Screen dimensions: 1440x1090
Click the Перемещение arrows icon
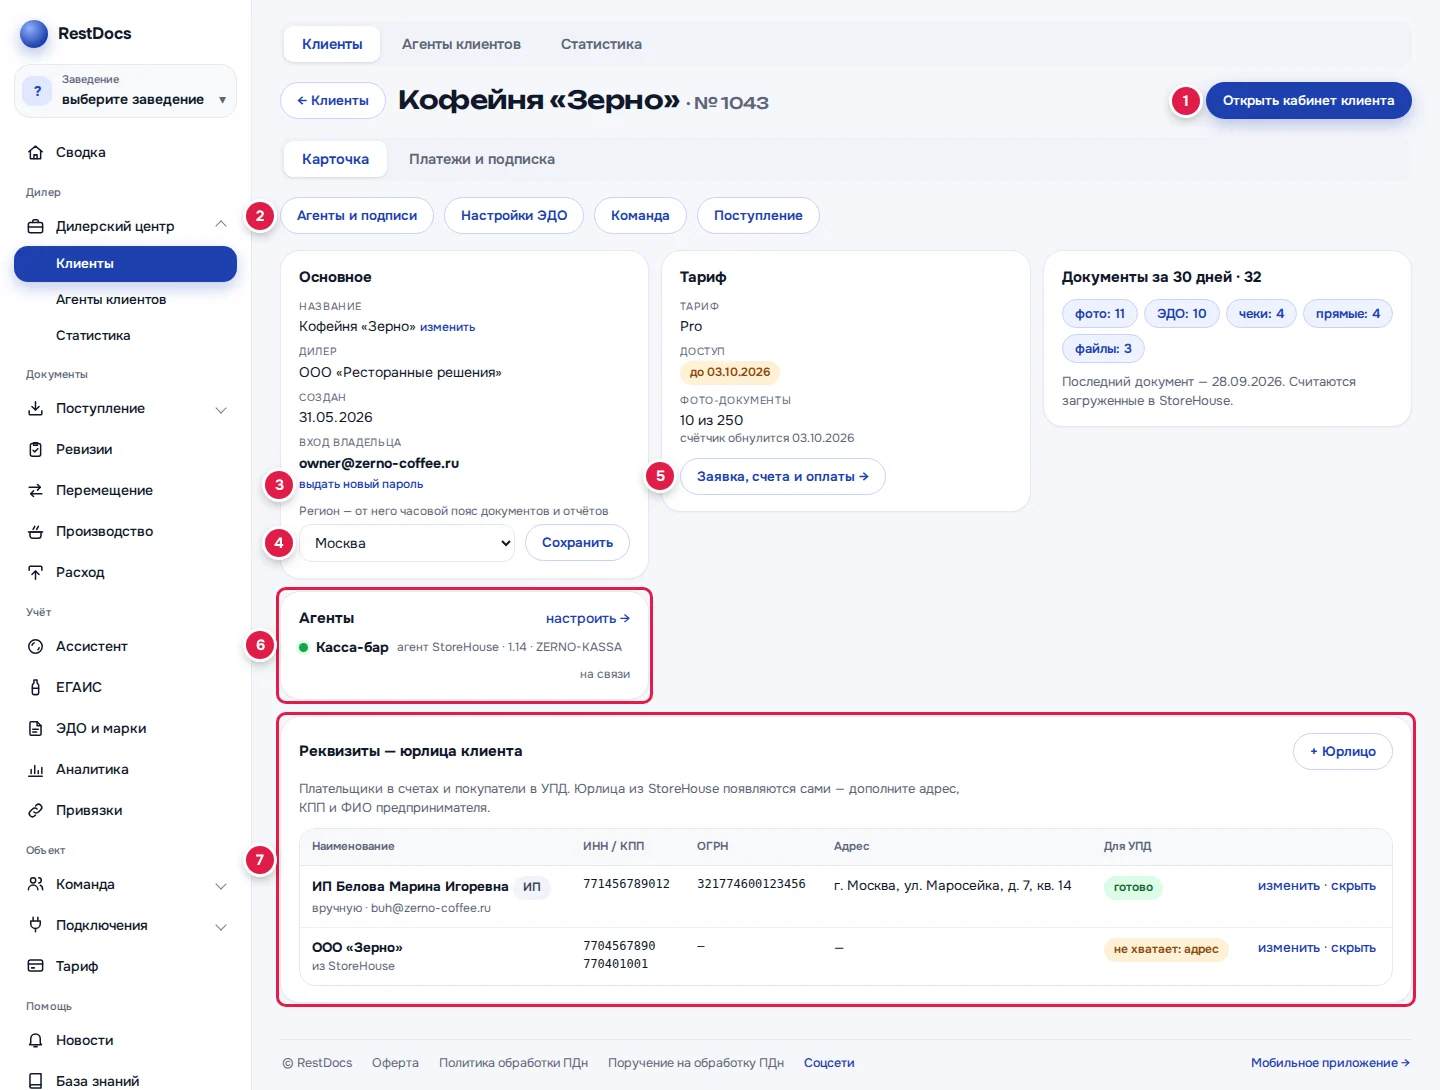[36, 491]
